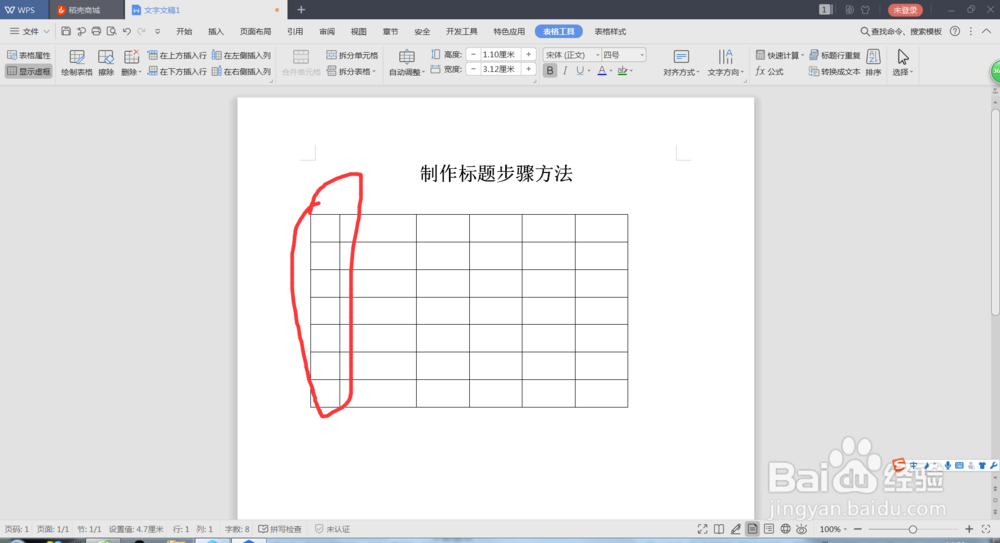
Task: Add a new document tab with plus
Action: click(301, 10)
